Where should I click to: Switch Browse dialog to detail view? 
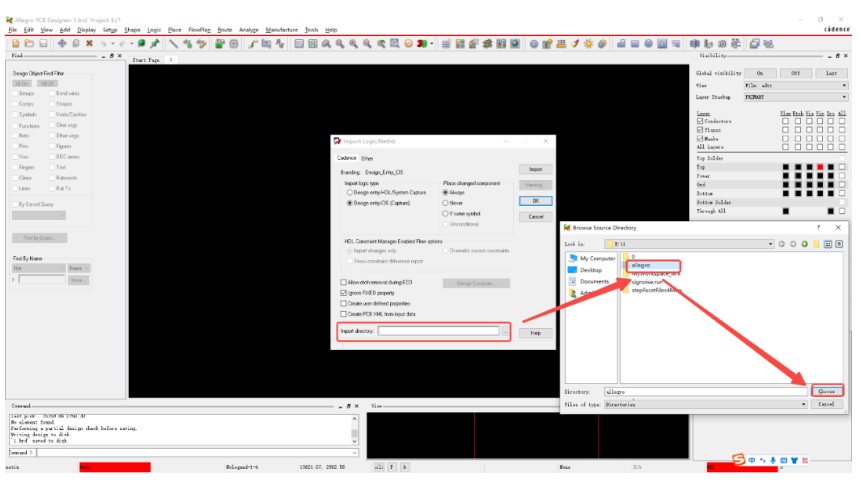[839, 244]
